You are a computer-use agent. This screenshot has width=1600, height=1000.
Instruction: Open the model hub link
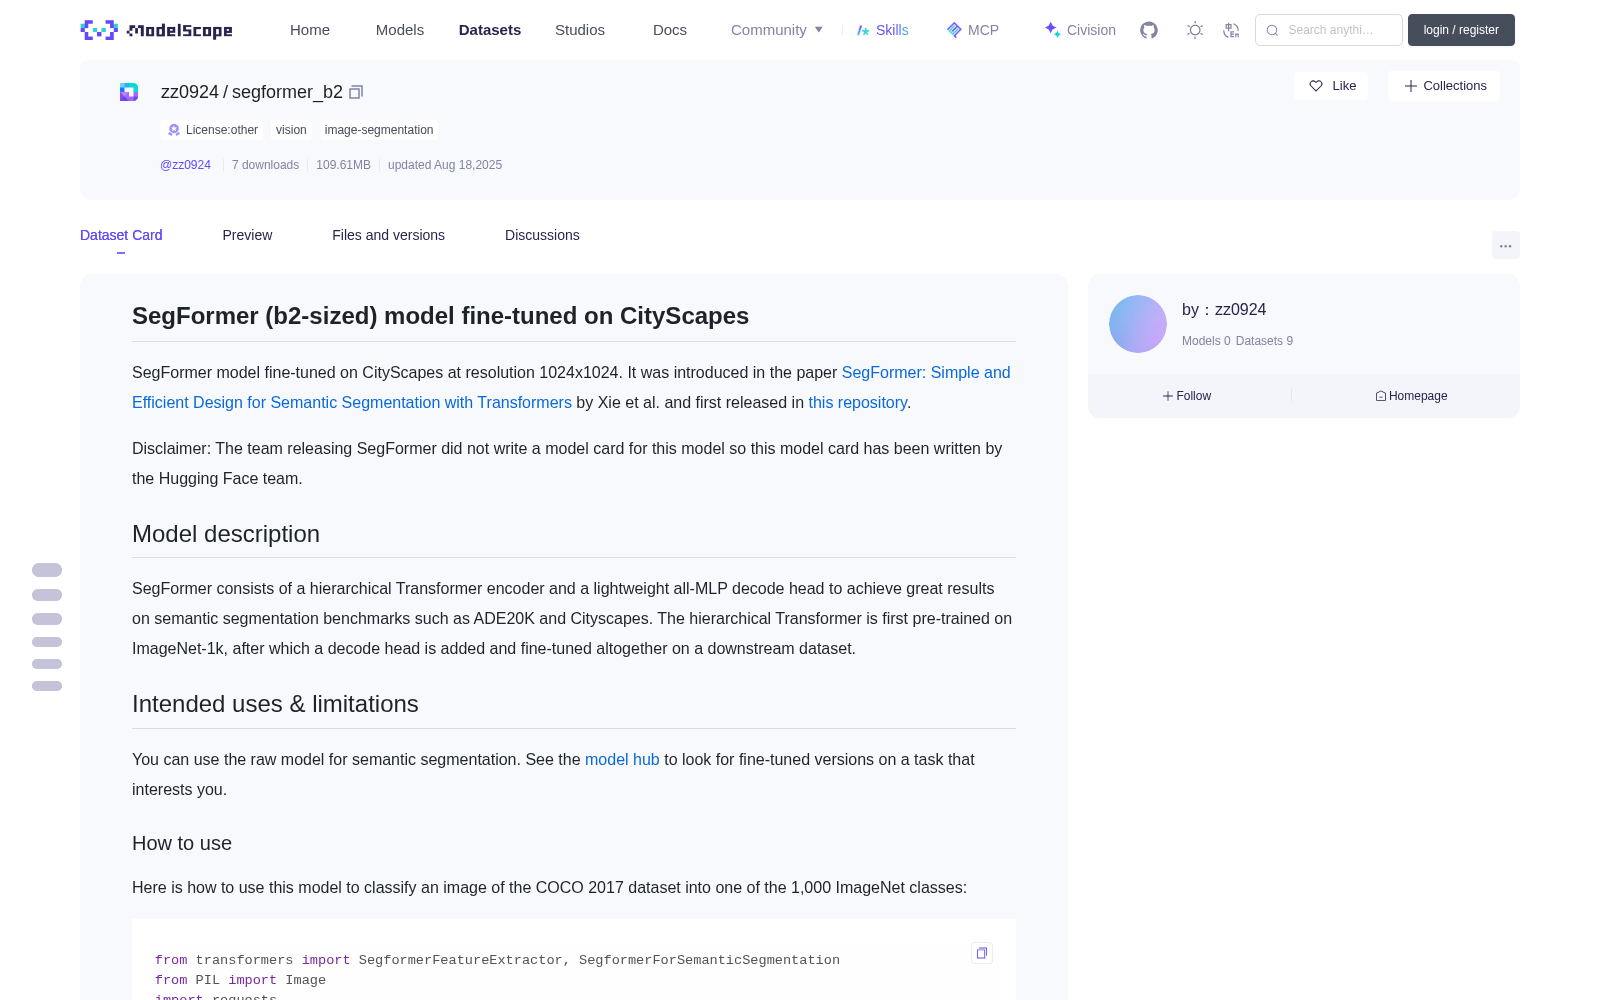622,759
